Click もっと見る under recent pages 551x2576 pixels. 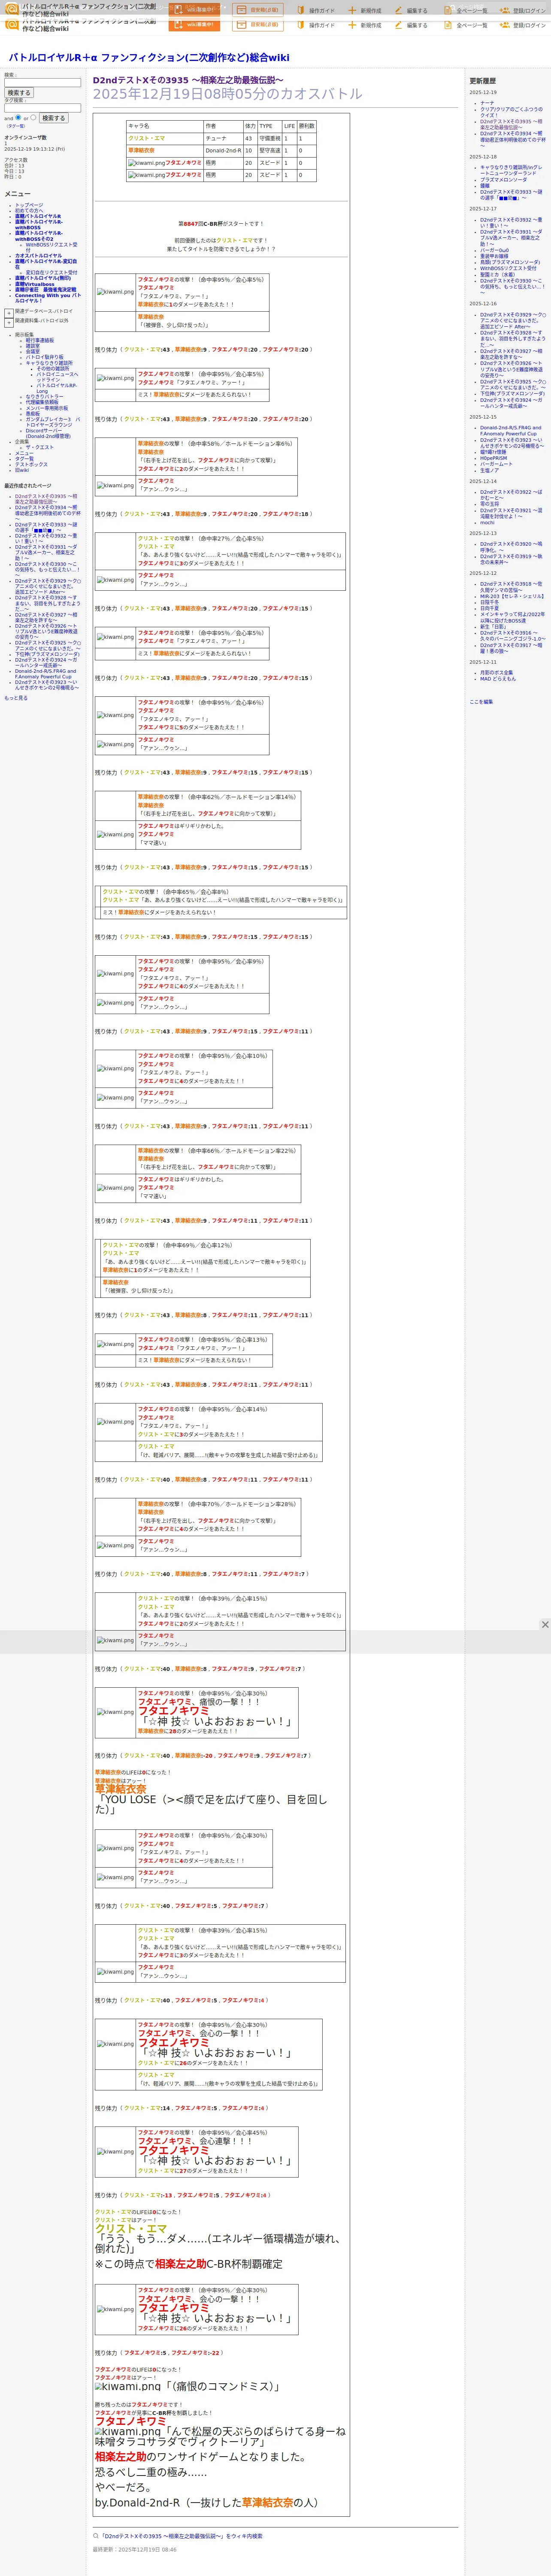(x=16, y=698)
